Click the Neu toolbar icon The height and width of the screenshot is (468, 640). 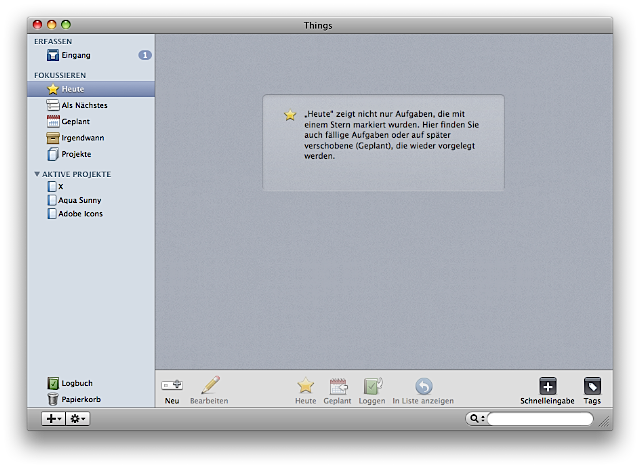(x=172, y=385)
